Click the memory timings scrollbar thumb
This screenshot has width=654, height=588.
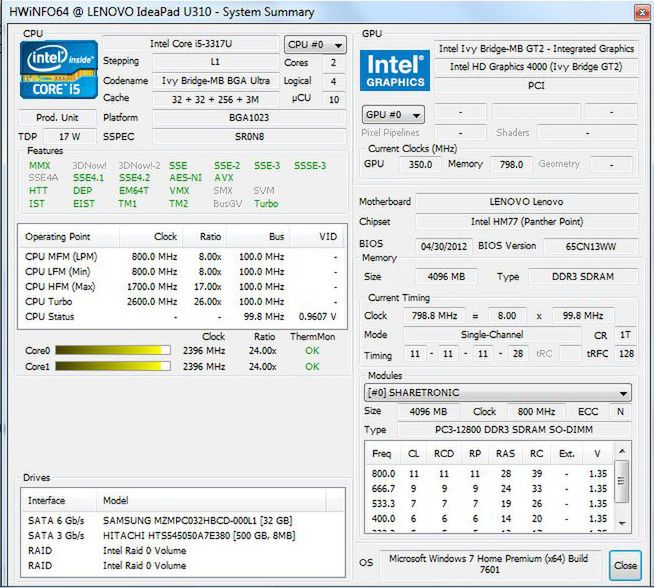pyautogui.click(x=621, y=481)
